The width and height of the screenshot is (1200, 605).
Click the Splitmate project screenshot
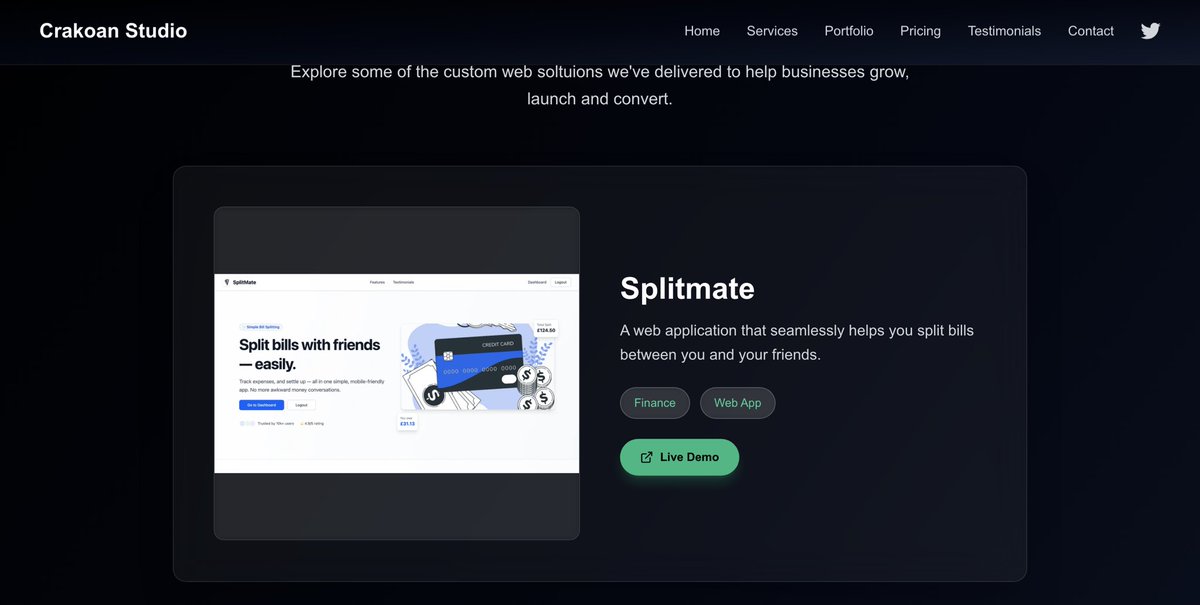tap(396, 372)
